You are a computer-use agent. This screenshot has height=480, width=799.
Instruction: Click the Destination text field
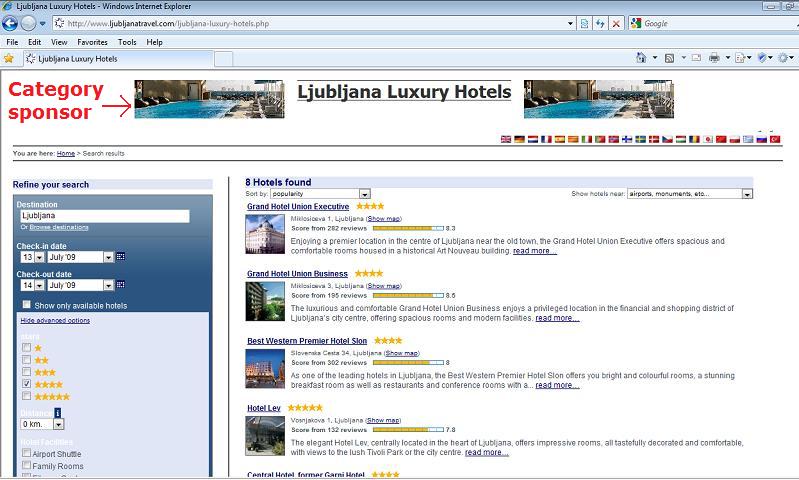click(x=104, y=215)
